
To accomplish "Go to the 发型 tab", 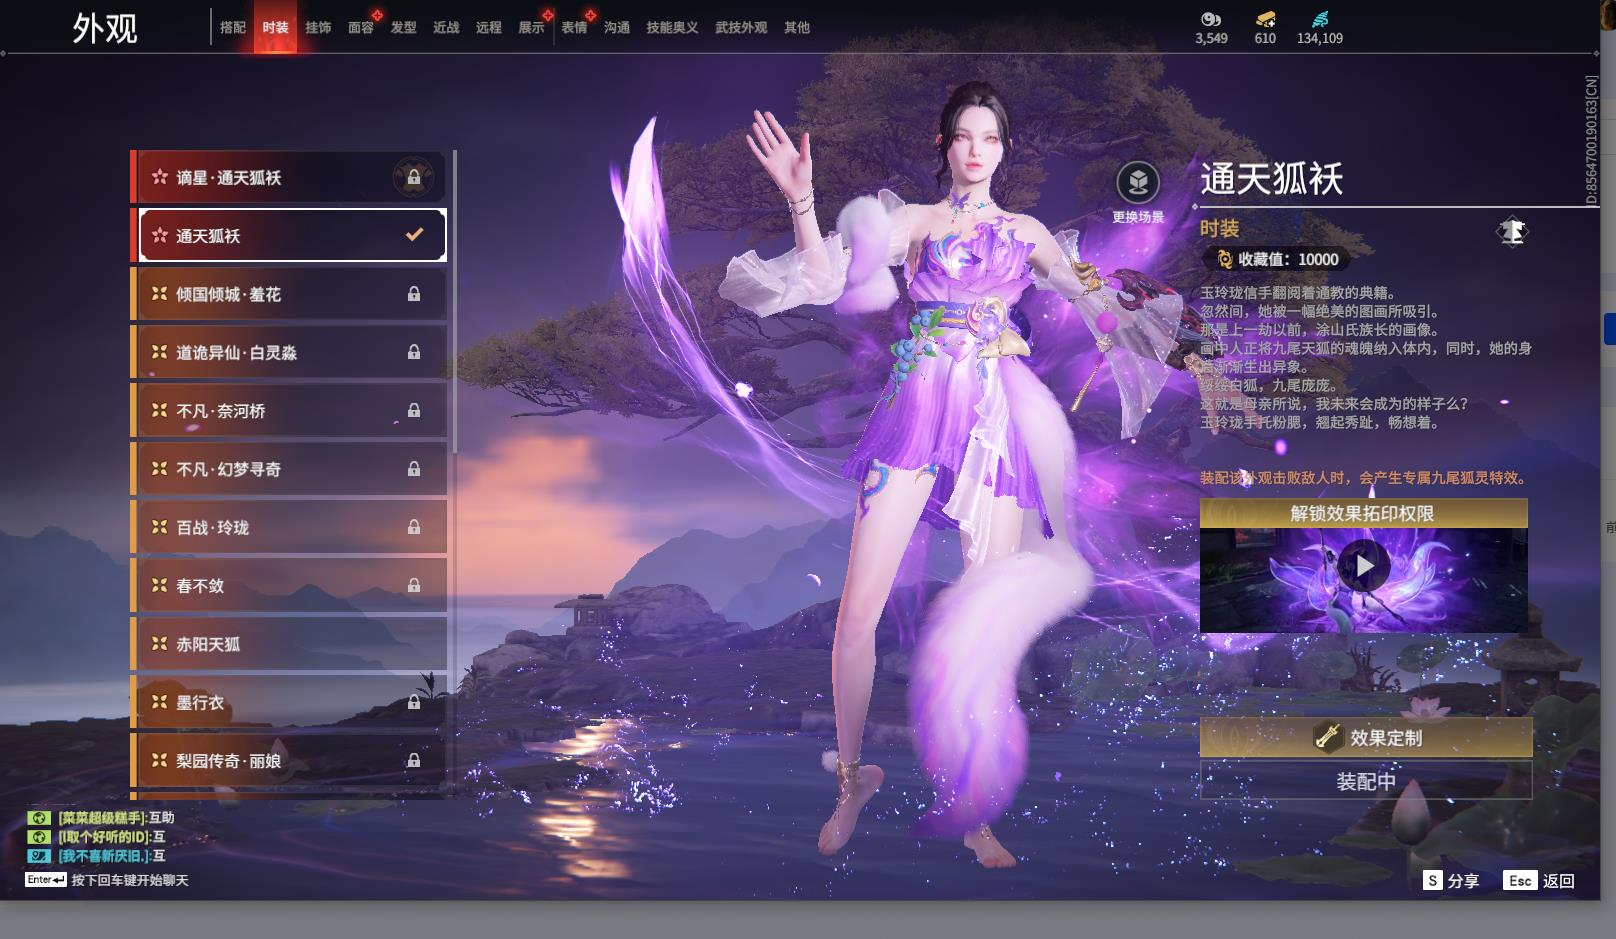I will [x=404, y=28].
